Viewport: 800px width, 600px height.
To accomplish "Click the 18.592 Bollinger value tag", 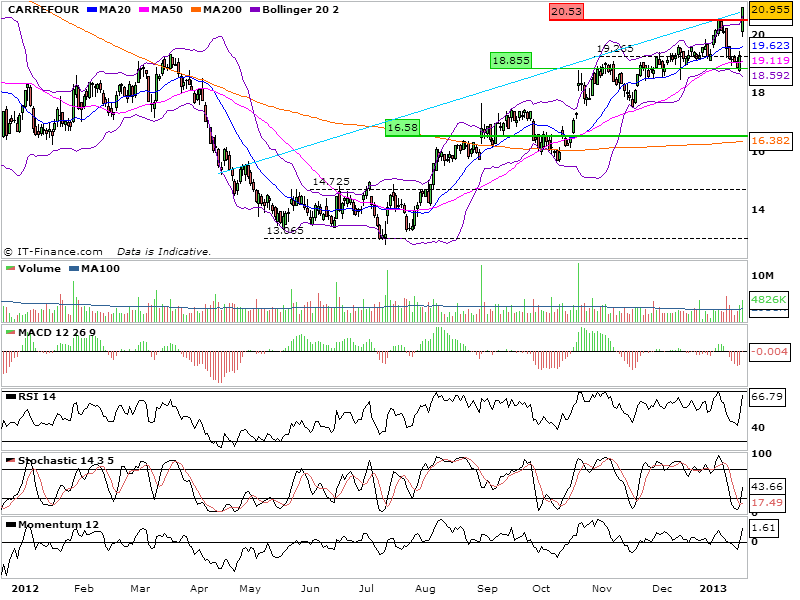I will coord(770,76).
